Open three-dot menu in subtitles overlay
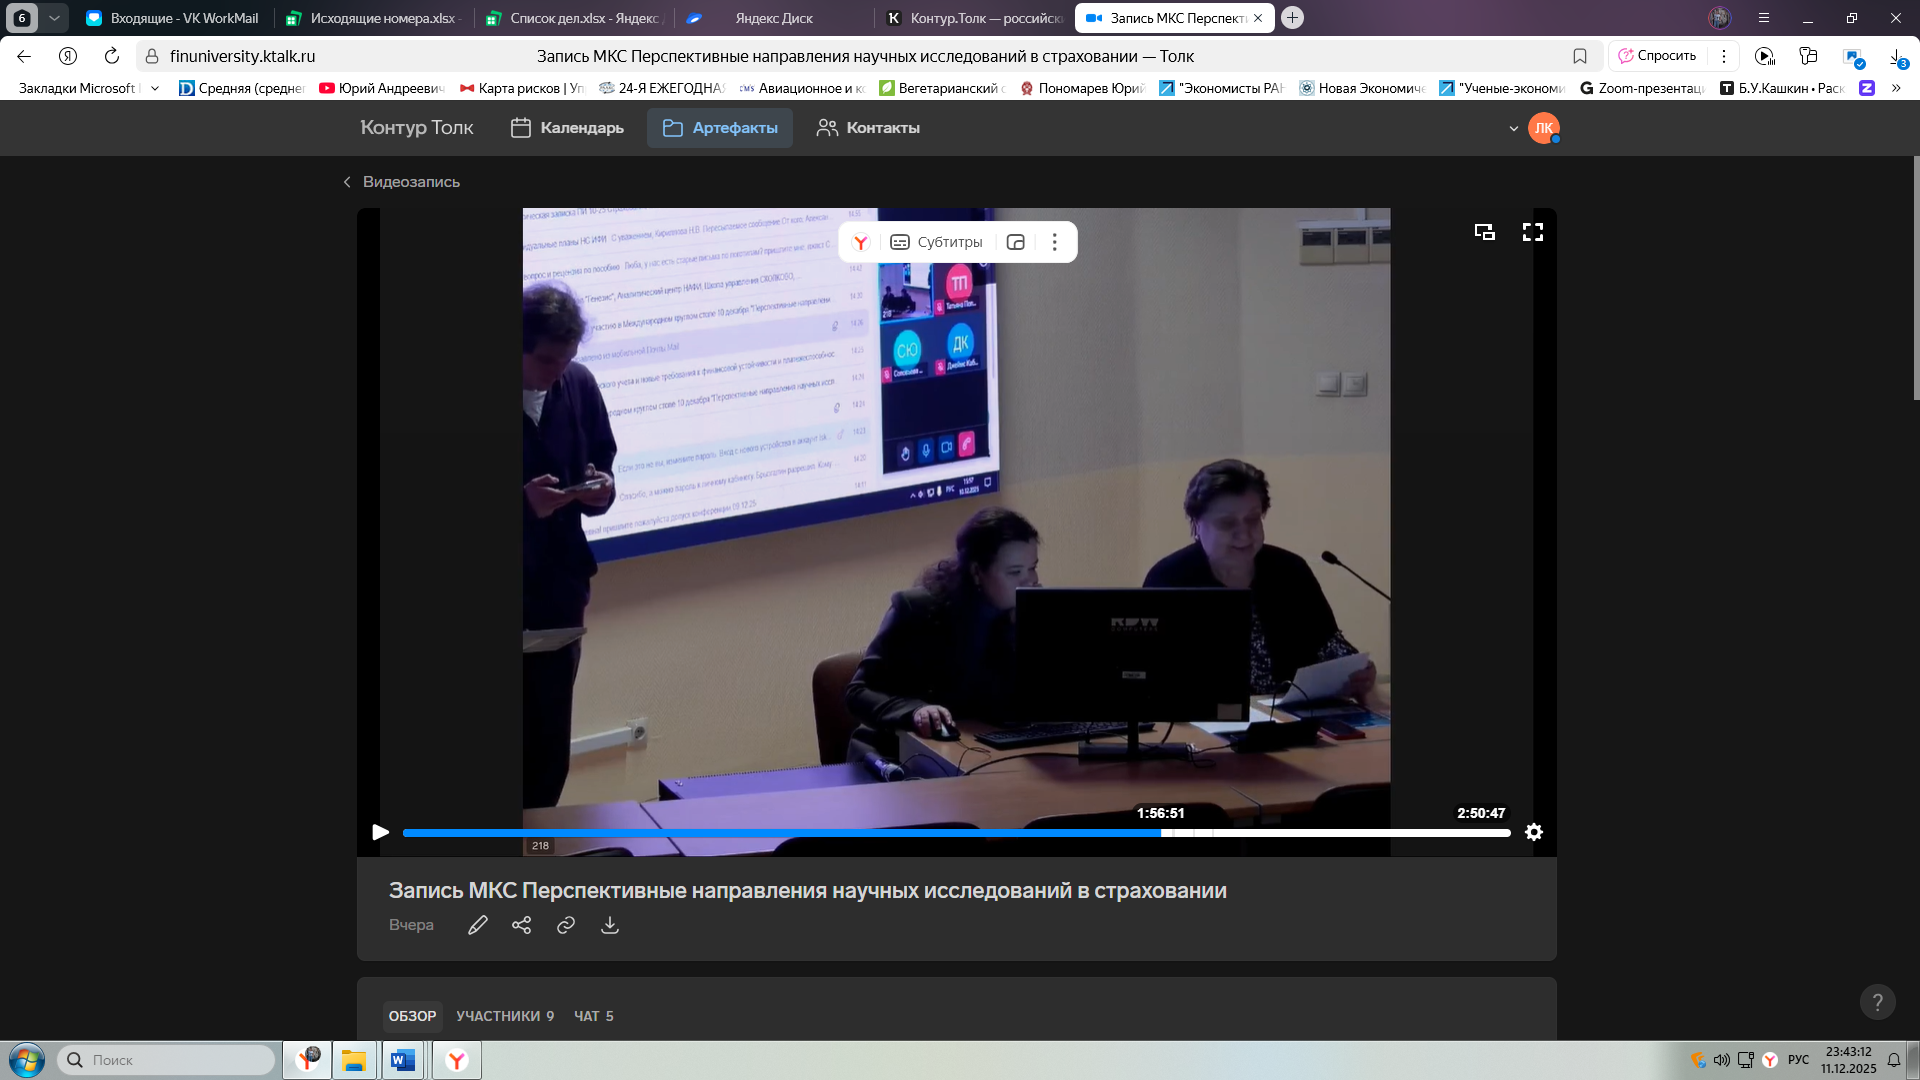 point(1054,242)
